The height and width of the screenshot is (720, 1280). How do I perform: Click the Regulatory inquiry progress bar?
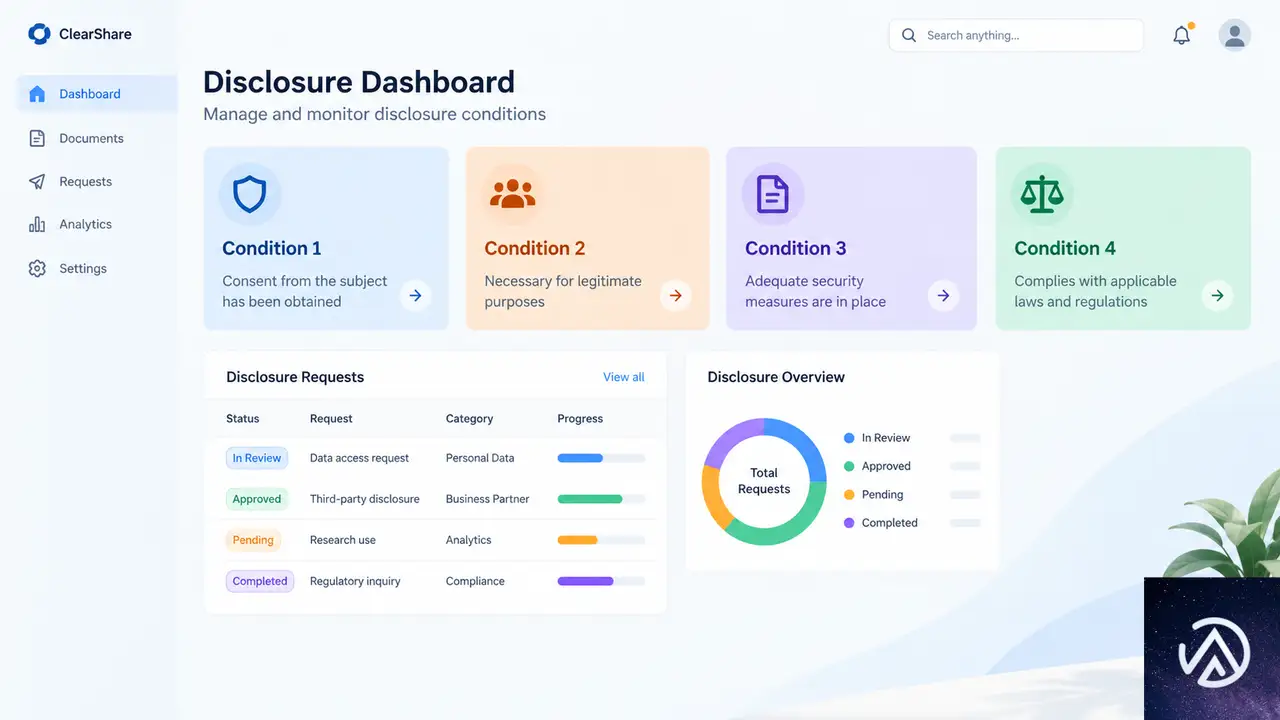coord(601,581)
